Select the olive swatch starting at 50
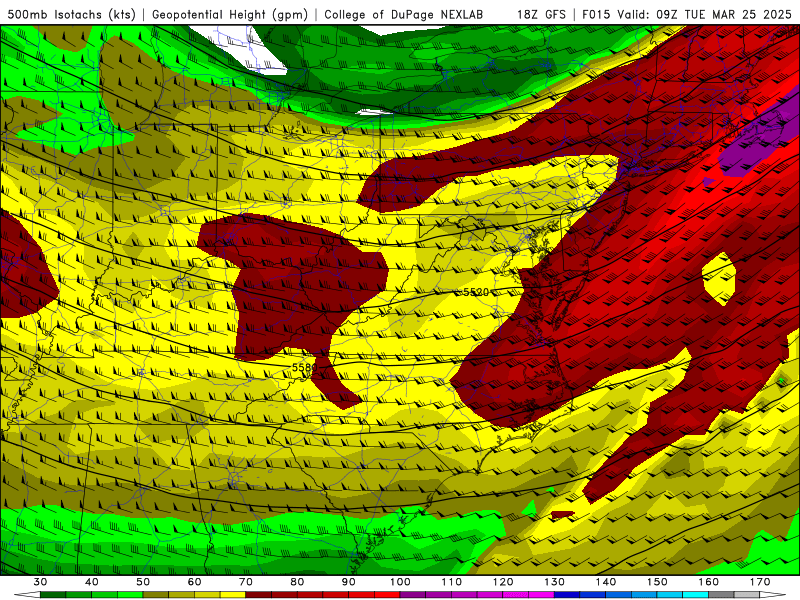The width and height of the screenshot is (800, 600). 156,595
